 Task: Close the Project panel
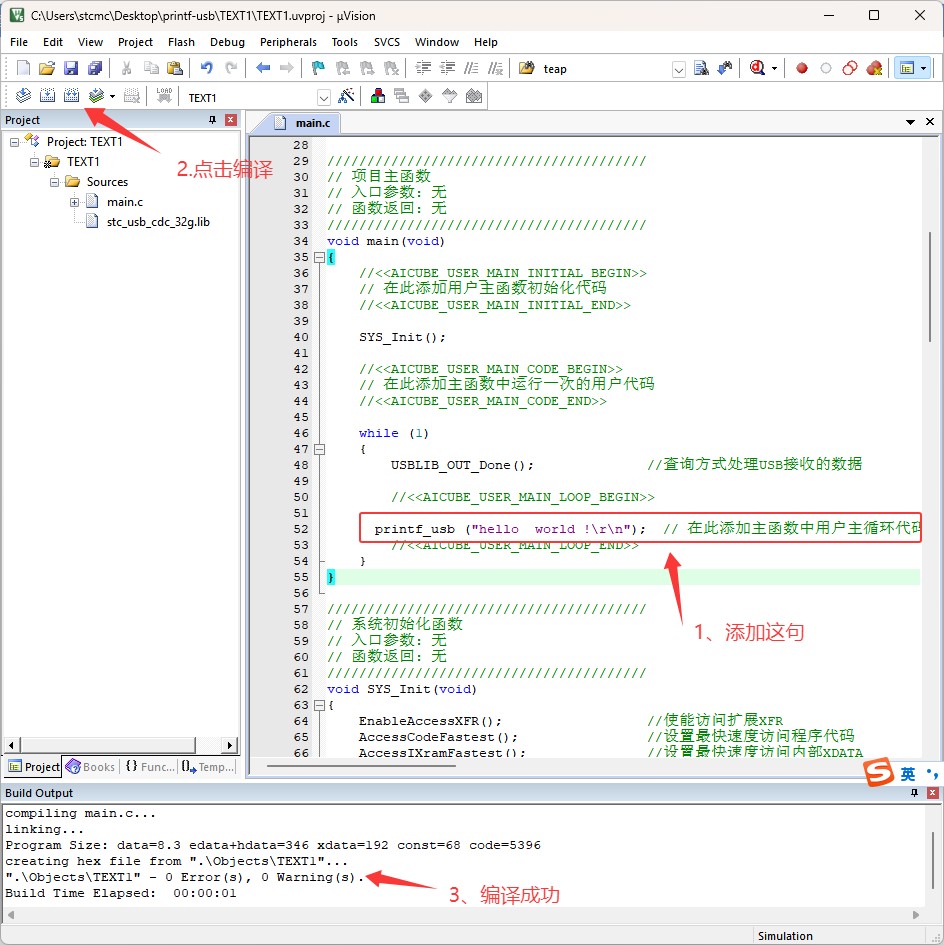230,120
